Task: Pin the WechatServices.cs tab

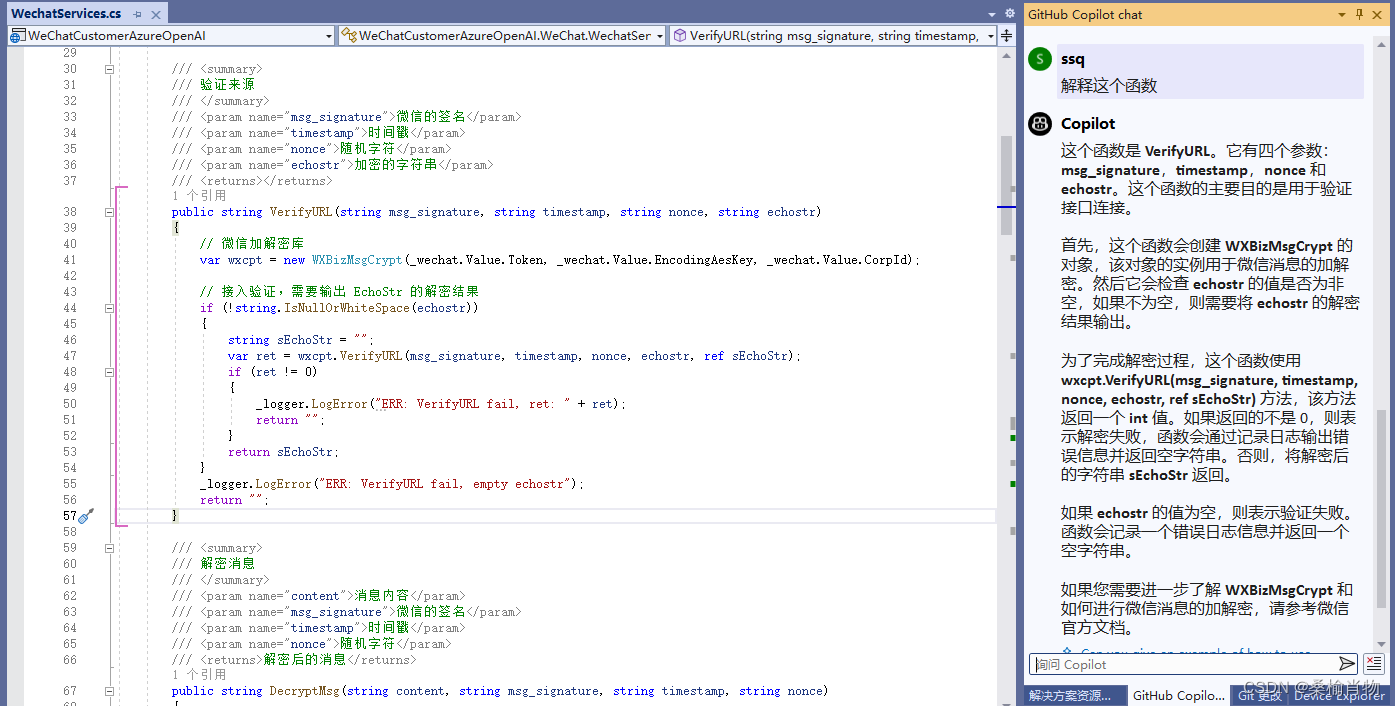Action: point(138,14)
